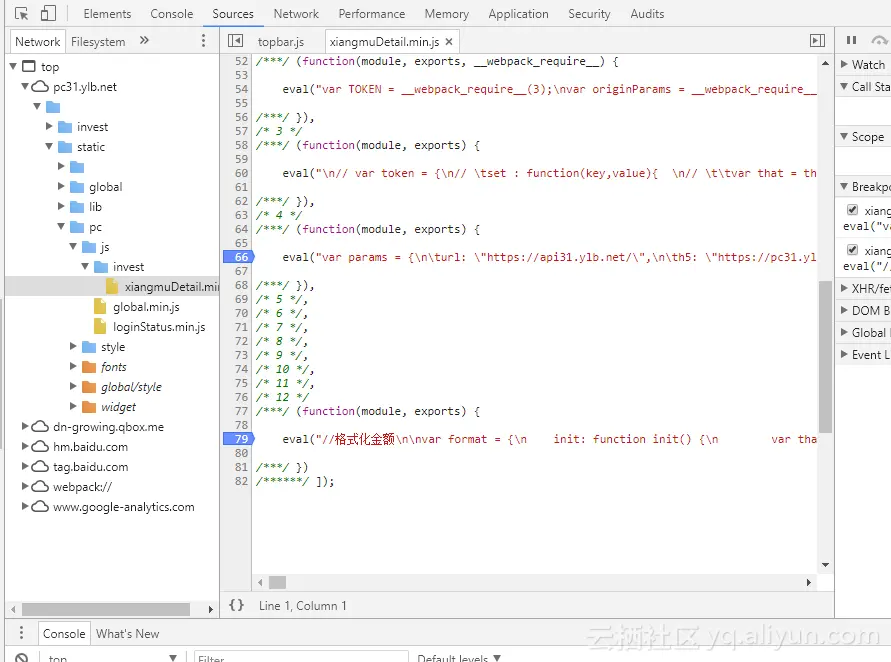The image size is (891, 662).
Task: Click step over next function icon
Action: [x=880, y=40]
